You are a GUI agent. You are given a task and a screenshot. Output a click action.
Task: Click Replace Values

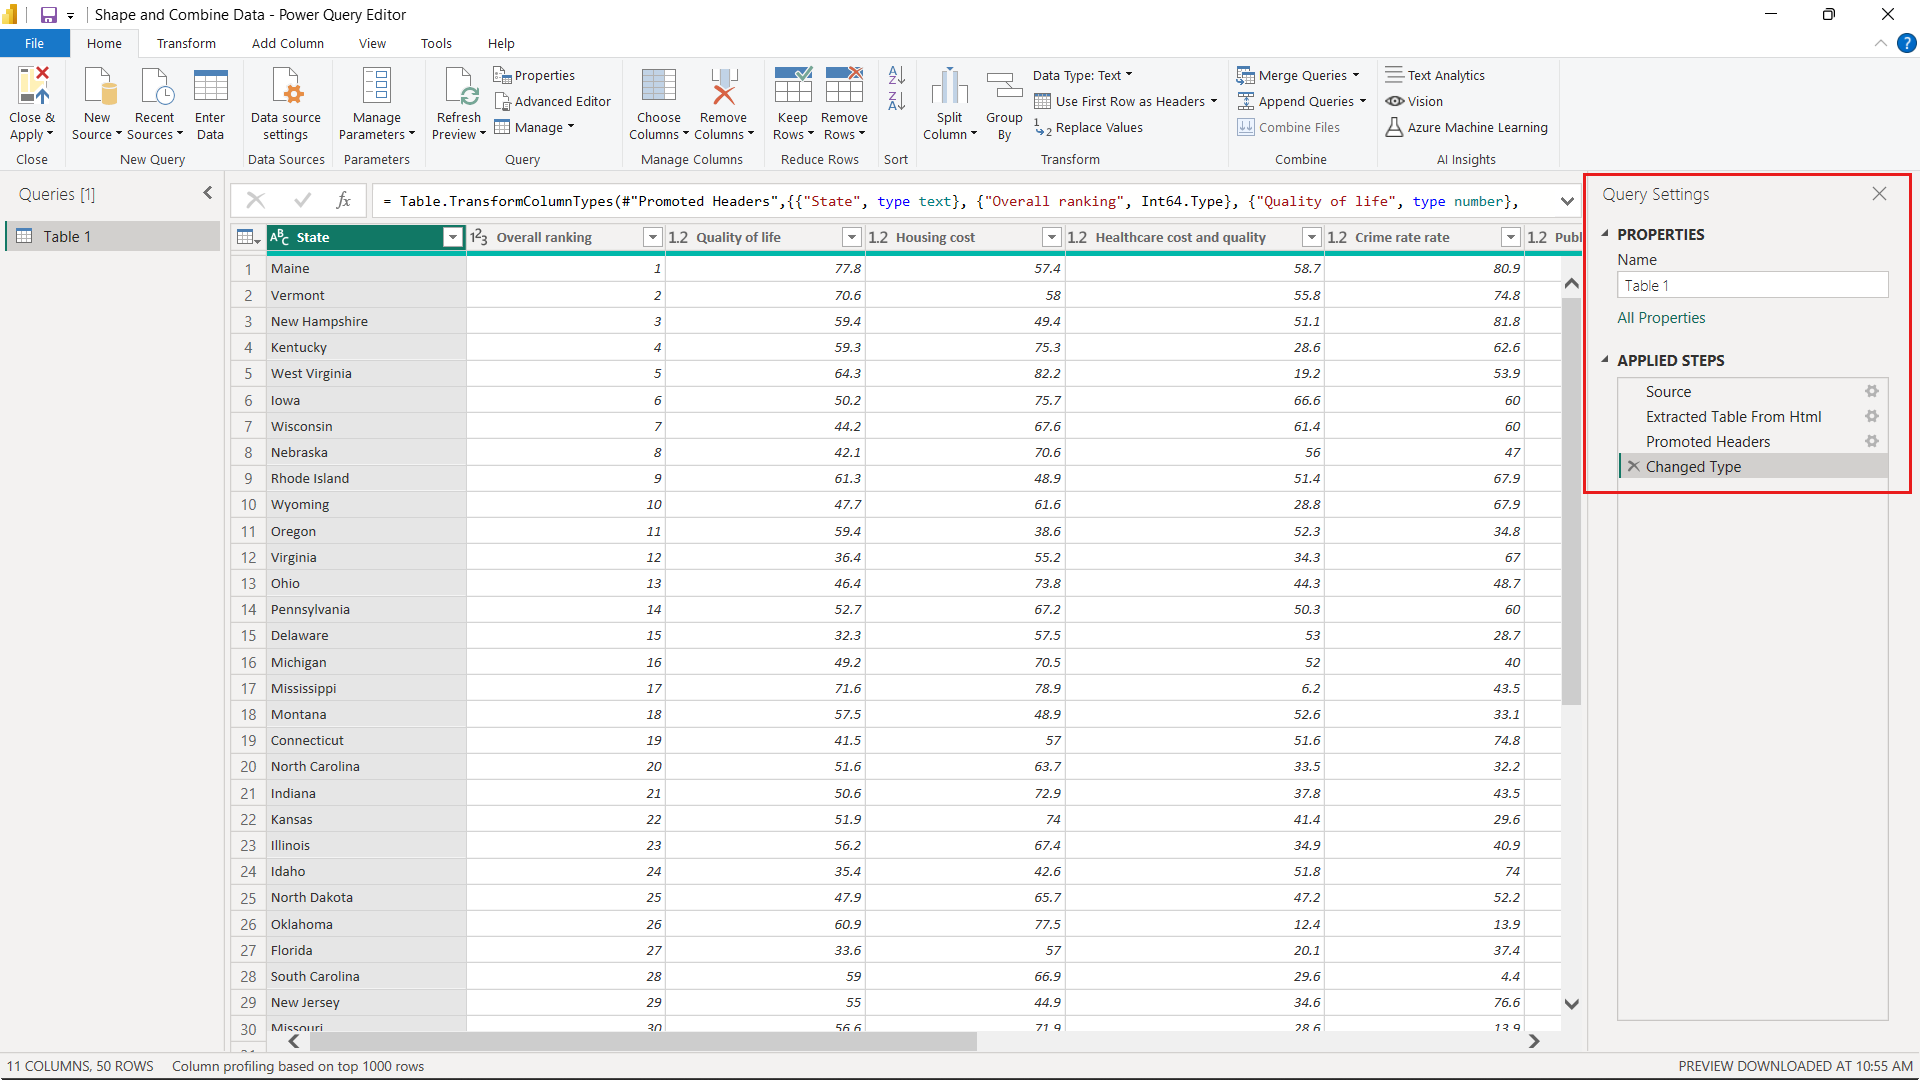[1088, 127]
